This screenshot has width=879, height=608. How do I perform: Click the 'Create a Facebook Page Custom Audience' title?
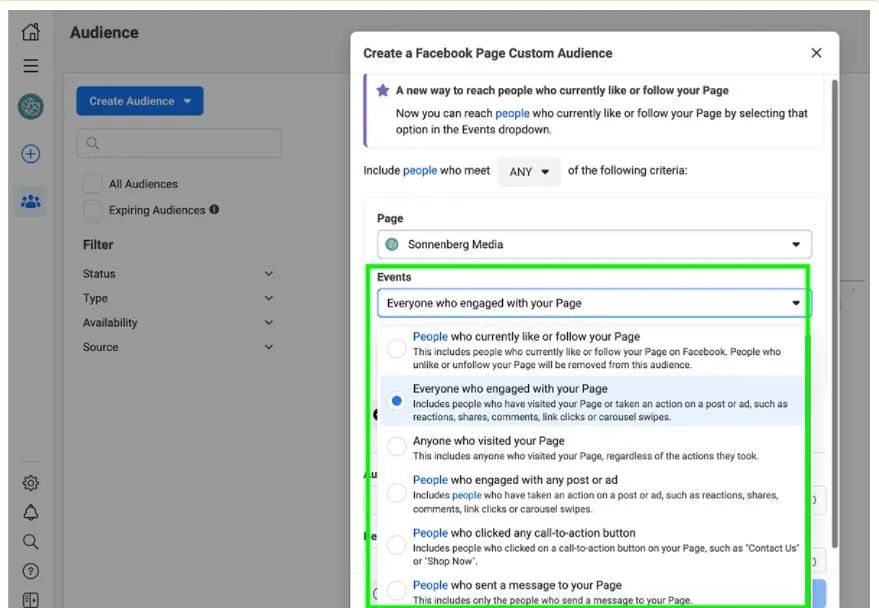tap(488, 53)
